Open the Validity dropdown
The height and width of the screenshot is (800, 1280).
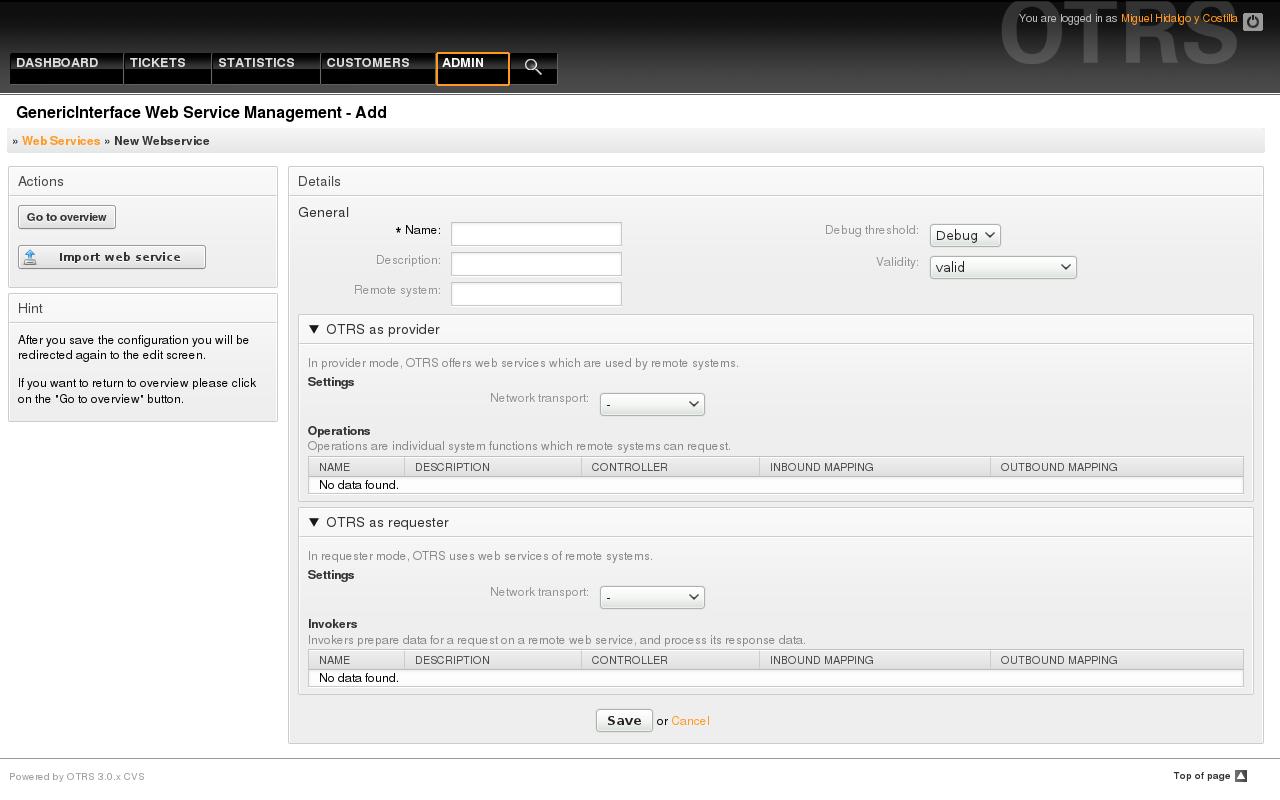[x=1002, y=267]
